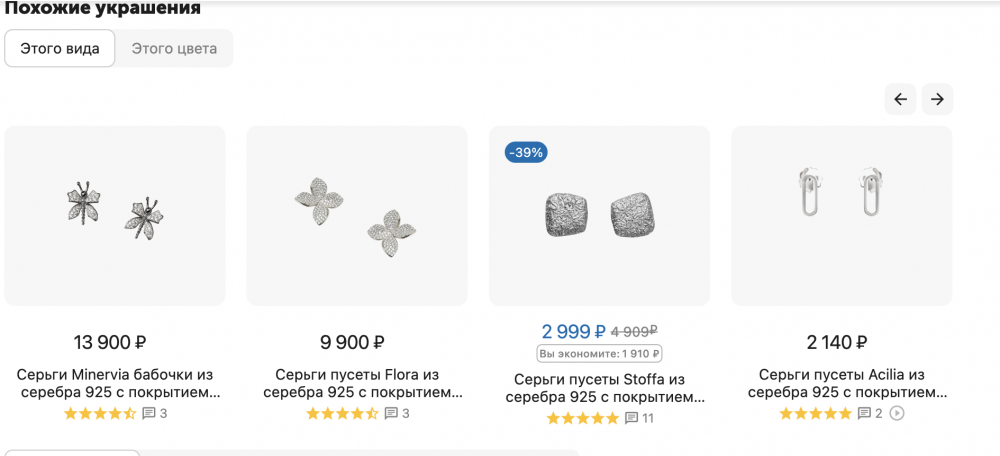Open reviews icon for Acilia earrings

click(x=864, y=413)
